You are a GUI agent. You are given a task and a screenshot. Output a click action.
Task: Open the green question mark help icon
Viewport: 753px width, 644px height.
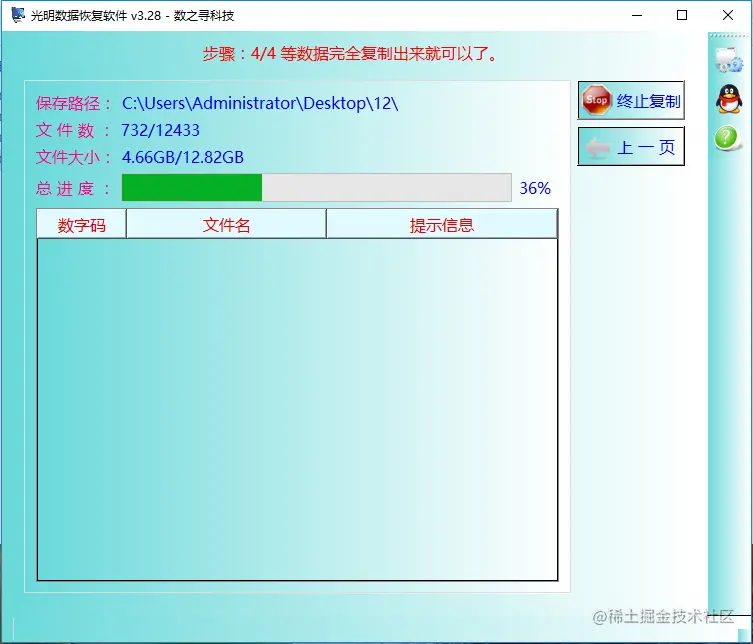(x=727, y=138)
